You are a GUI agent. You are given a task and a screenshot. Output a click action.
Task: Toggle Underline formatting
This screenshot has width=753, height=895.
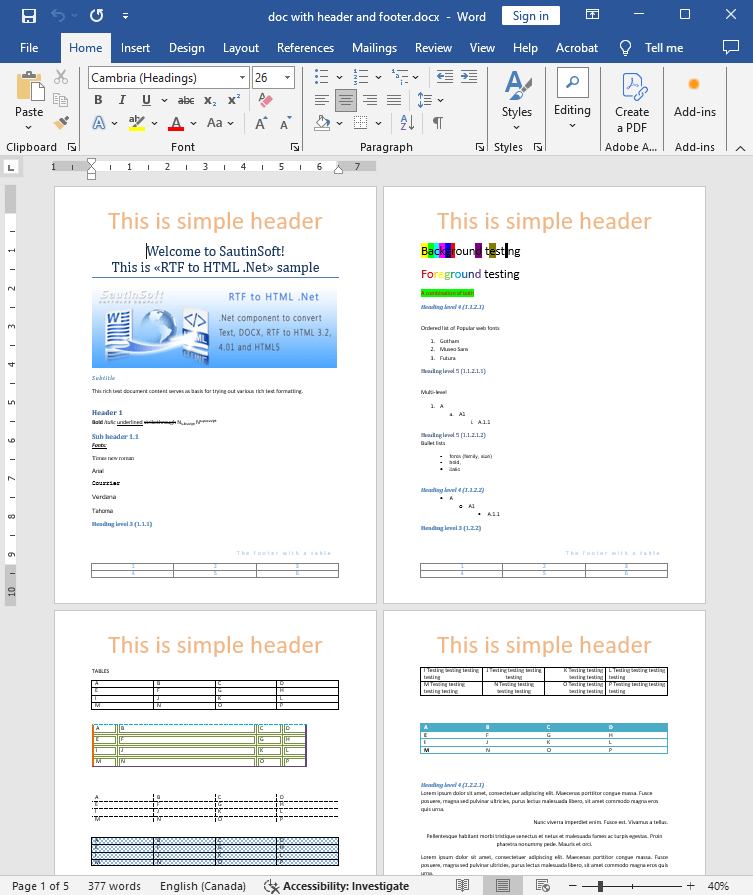pos(146,100)
